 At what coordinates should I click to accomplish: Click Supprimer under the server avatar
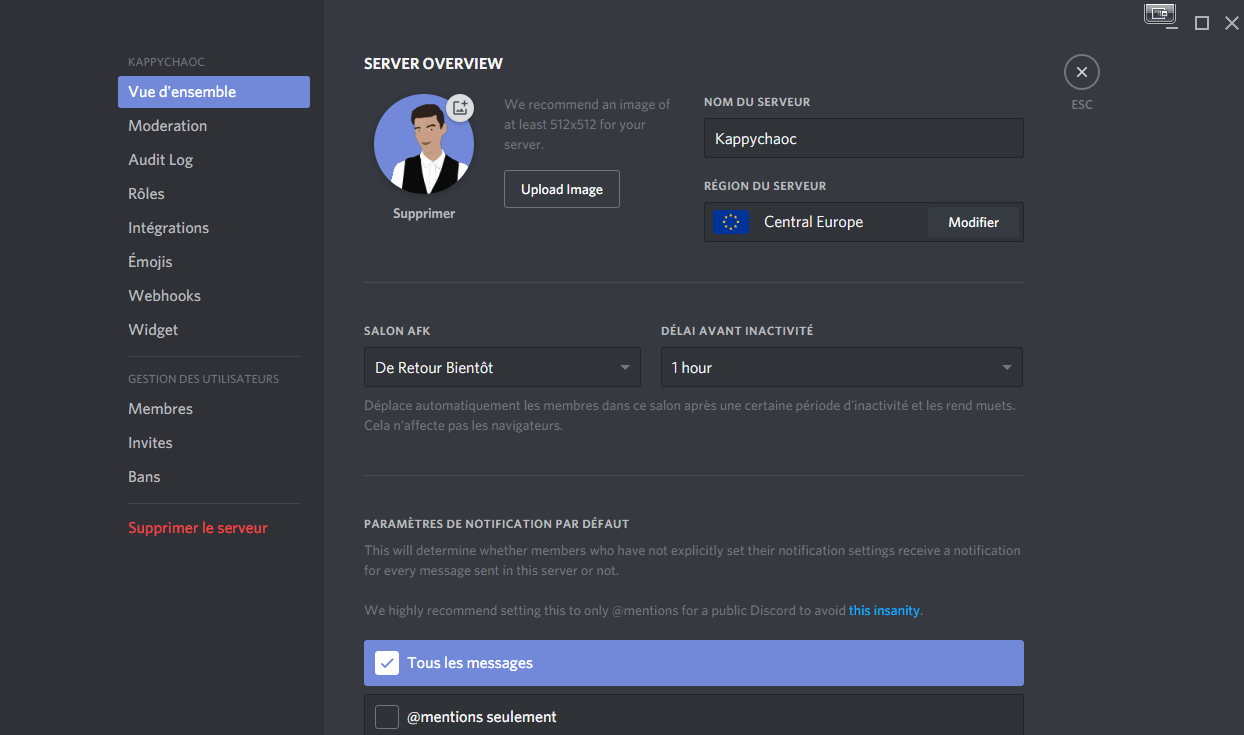point(424,214)
